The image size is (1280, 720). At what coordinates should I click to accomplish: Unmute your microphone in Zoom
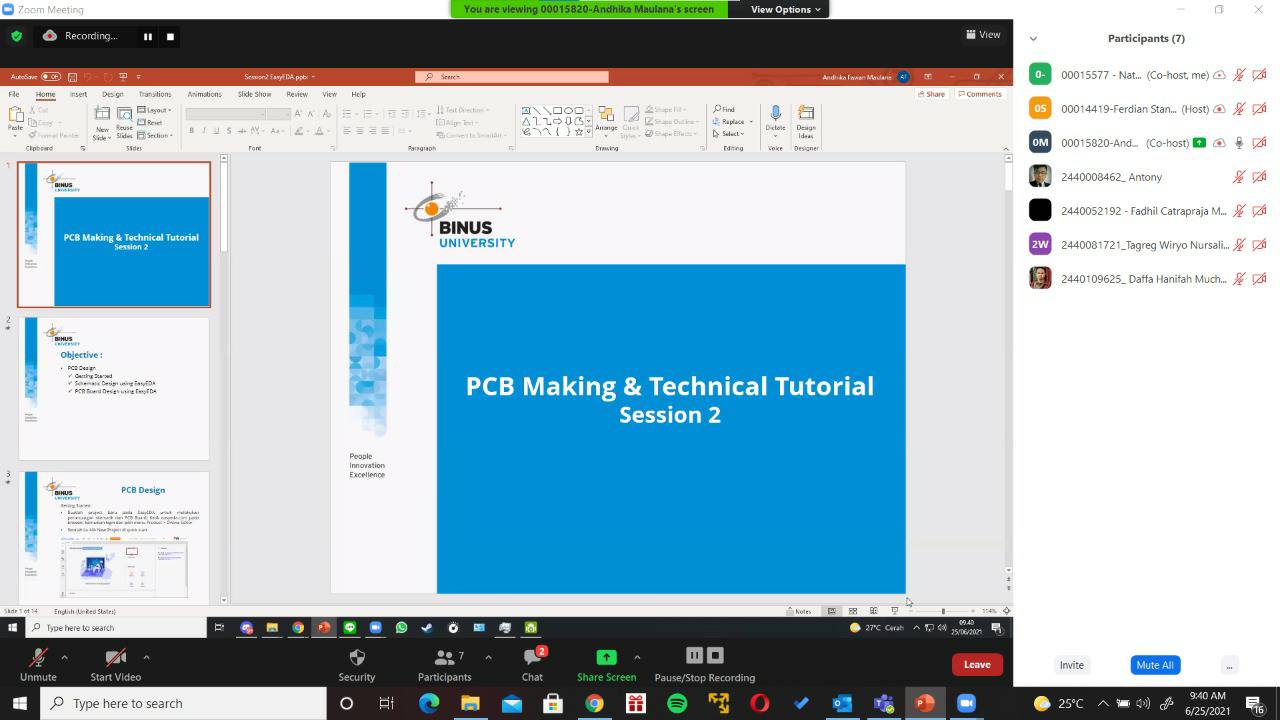pos(38,663)
